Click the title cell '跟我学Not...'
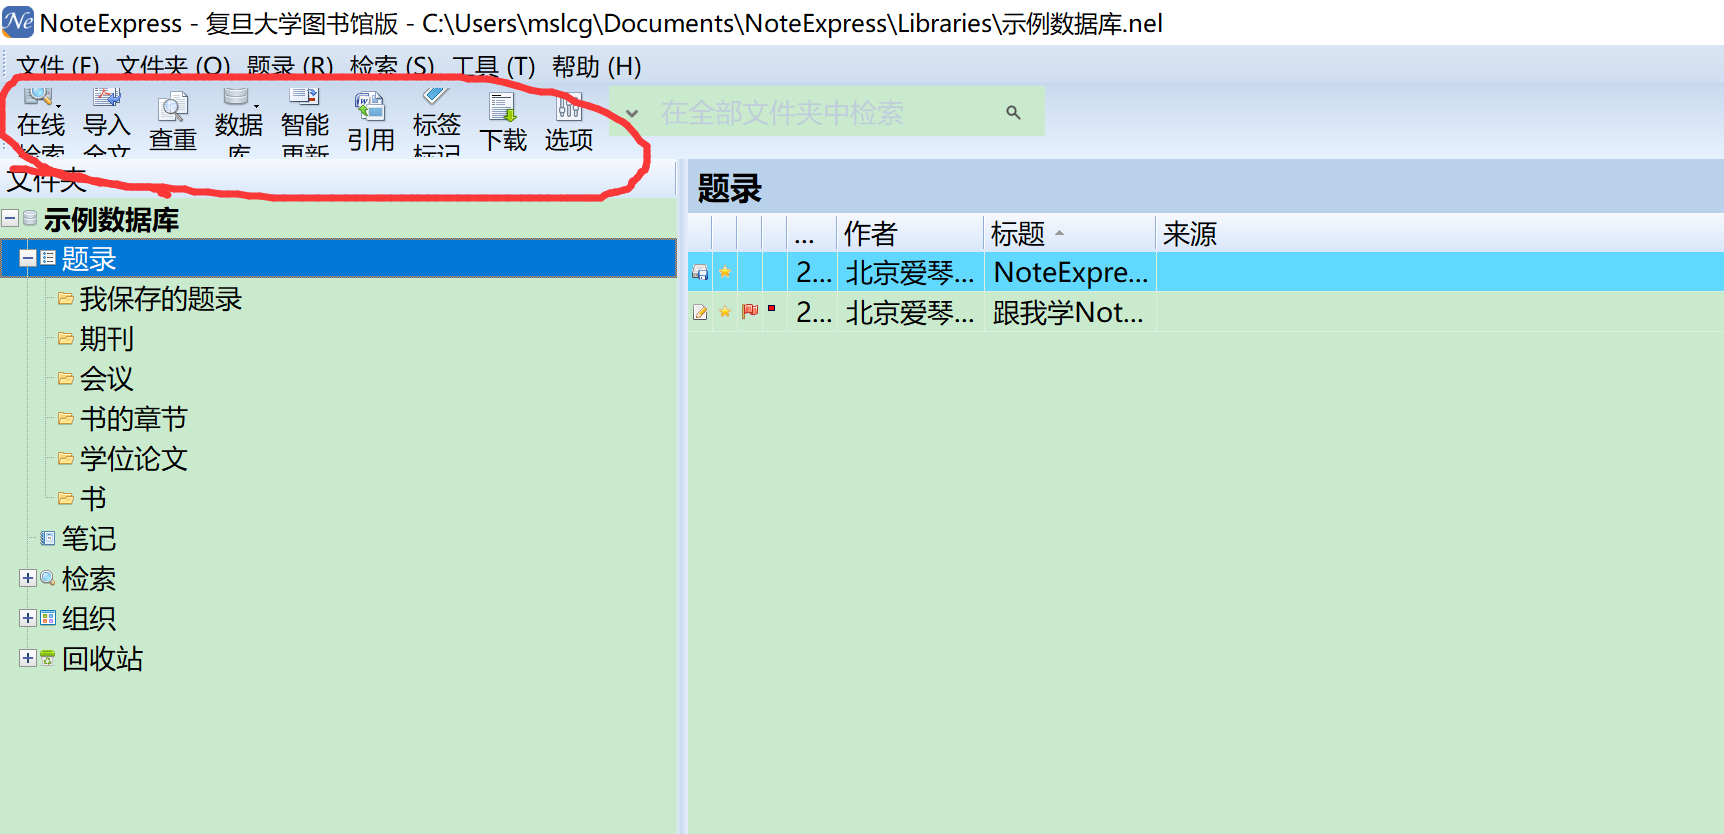Image resolution: width=1724 pixels, height=834 pixels. pyautogui.click(x=1070, y=312)
